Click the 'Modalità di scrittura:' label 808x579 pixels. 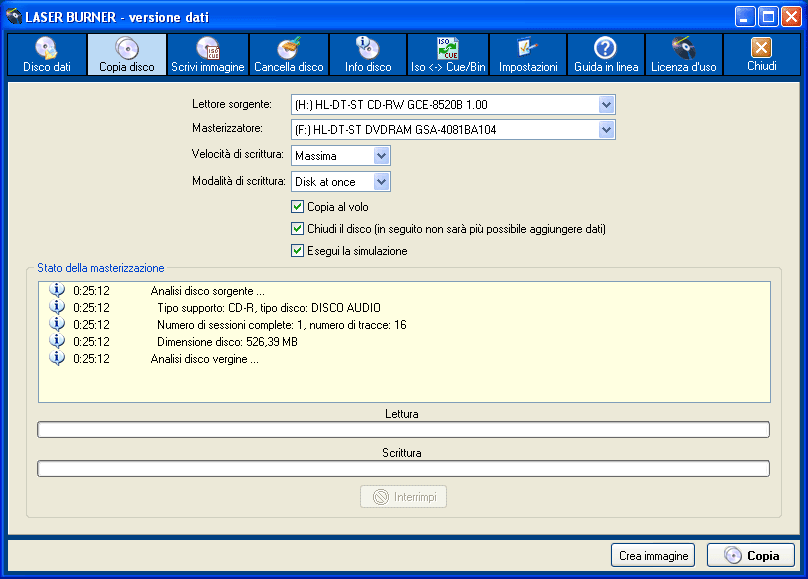[x=239, y=181]
